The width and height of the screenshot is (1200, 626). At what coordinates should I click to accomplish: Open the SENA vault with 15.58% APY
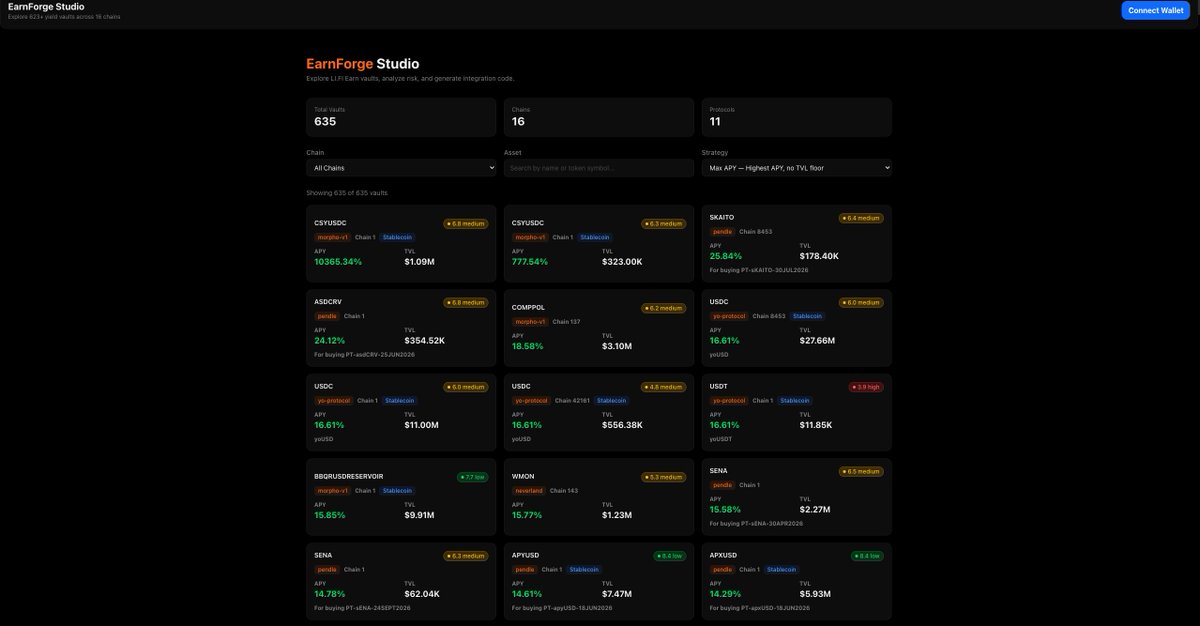pyautogui.click(x=796, y=496)
